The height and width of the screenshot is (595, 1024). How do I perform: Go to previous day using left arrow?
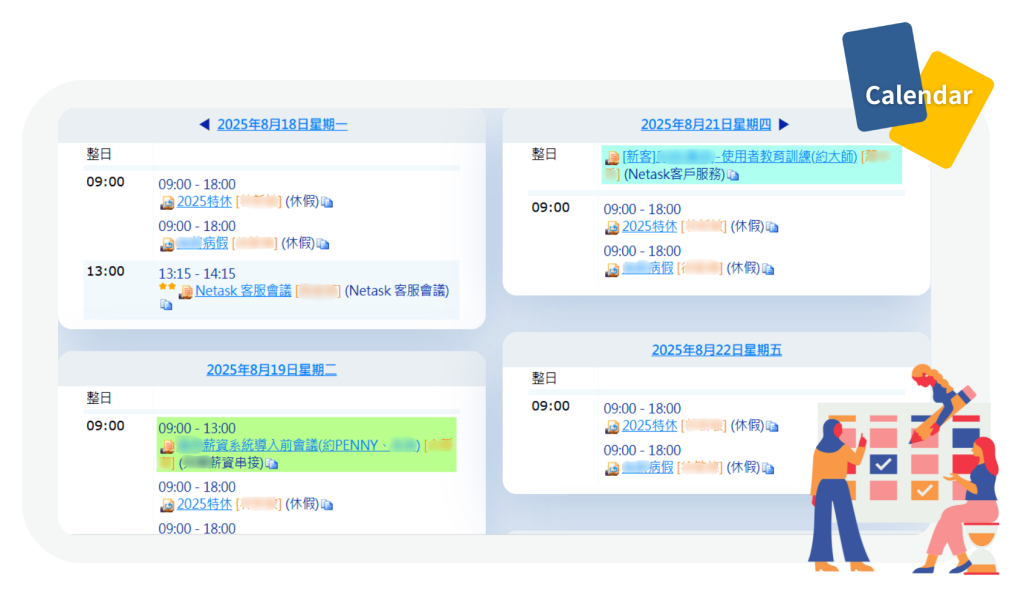pyautogui.click(x=204, y=125)
